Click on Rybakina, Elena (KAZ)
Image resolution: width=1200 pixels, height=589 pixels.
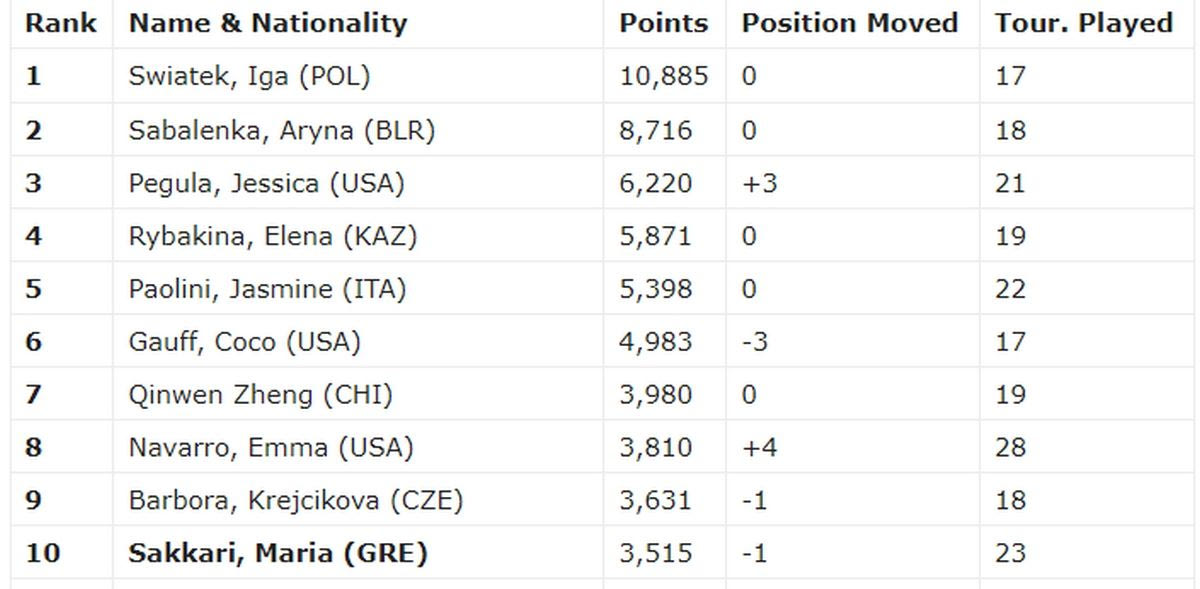272,236
